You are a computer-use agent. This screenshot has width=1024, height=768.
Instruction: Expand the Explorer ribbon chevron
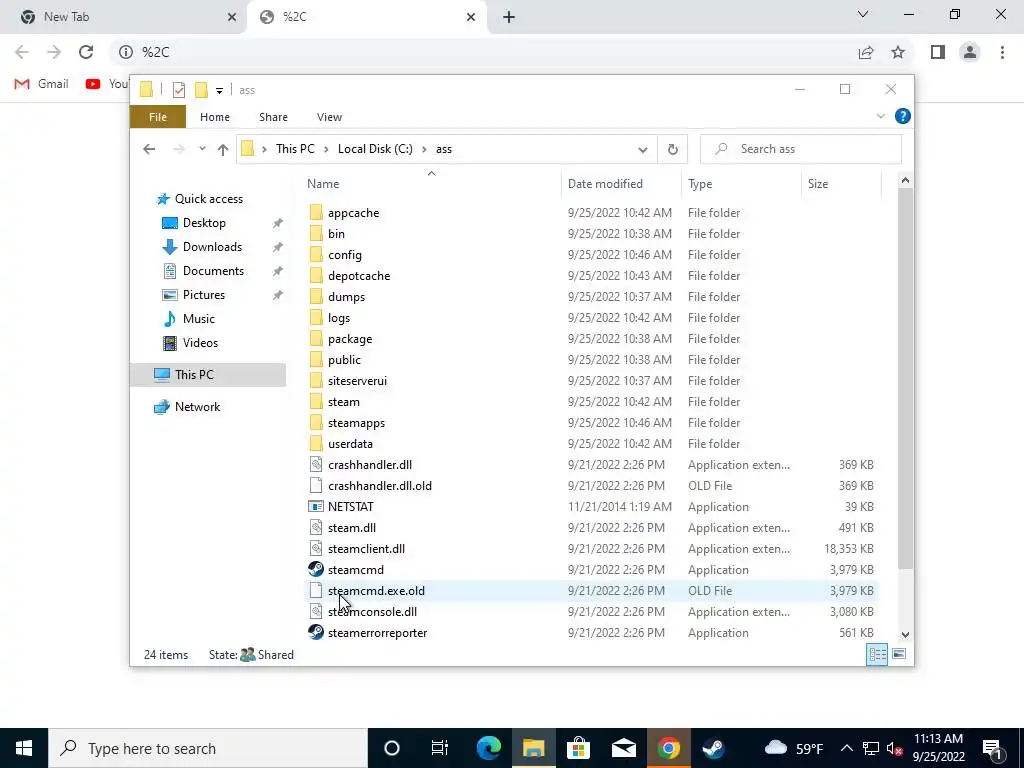(x=880, y=116)
